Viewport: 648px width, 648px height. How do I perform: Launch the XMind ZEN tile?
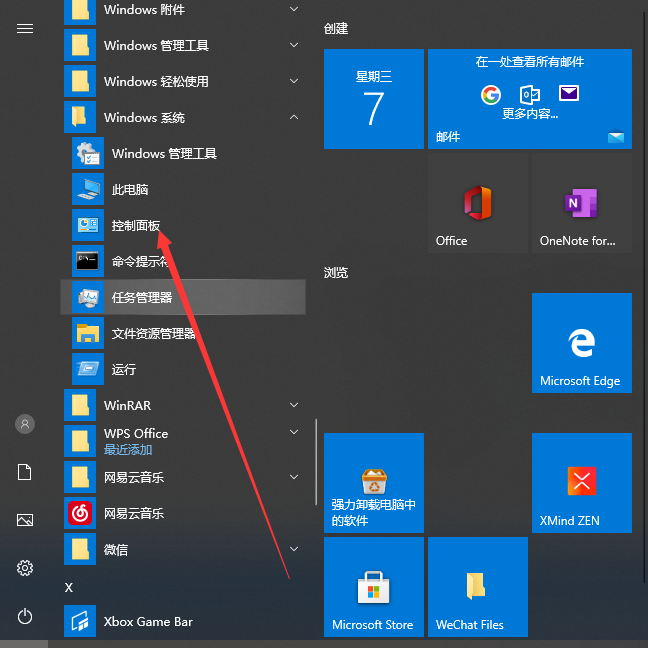581,483
